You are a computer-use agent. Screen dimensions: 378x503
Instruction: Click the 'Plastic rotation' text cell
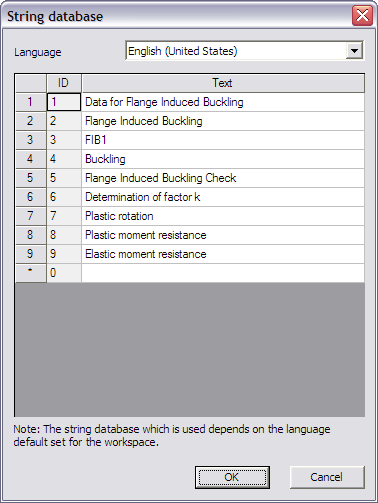[223, 216]
